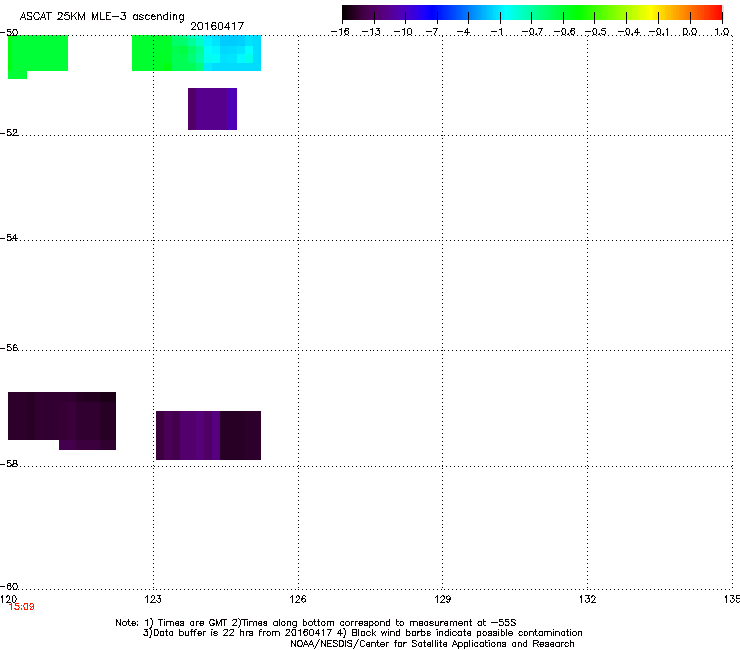The height and width of the screenshot is (650, 740).
Task: Click the 0.0 label on the color scale
Action: click(x=690, y=32)
